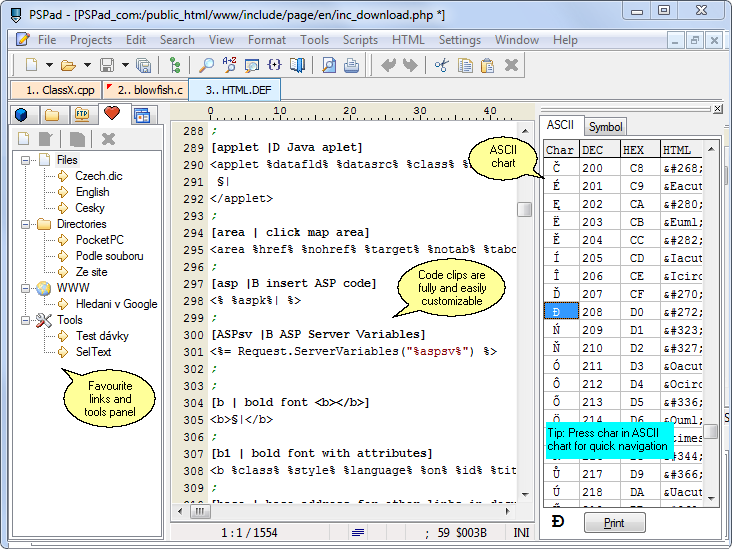Open the new file template dropdown arrow

tap(49, 65)
